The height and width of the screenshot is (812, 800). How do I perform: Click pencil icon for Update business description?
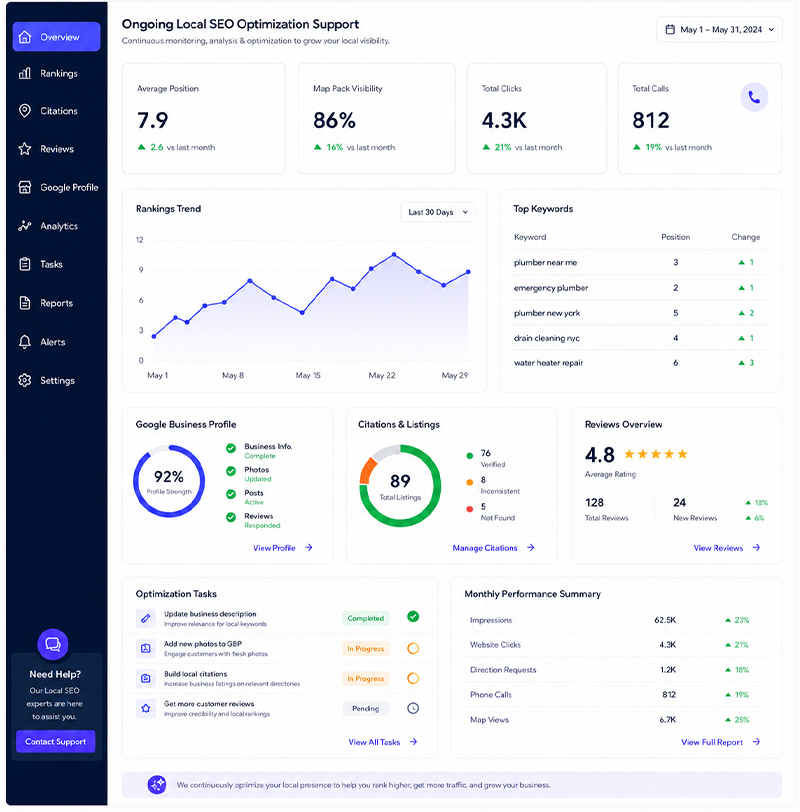(146, 618)
